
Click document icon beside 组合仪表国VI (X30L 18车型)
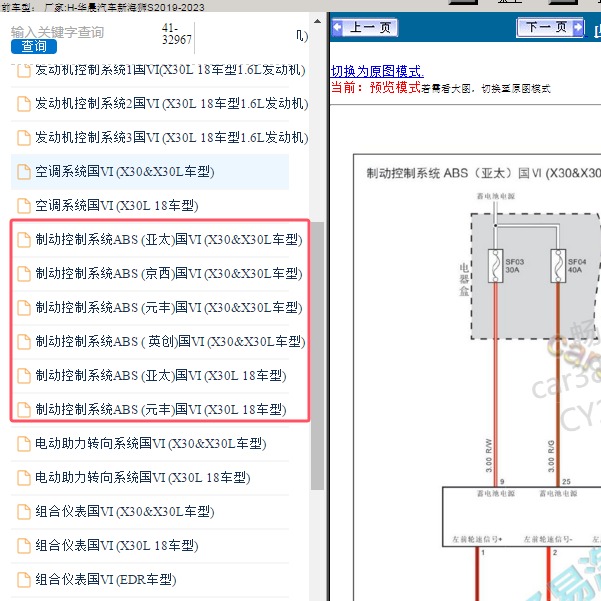point(24,546)
